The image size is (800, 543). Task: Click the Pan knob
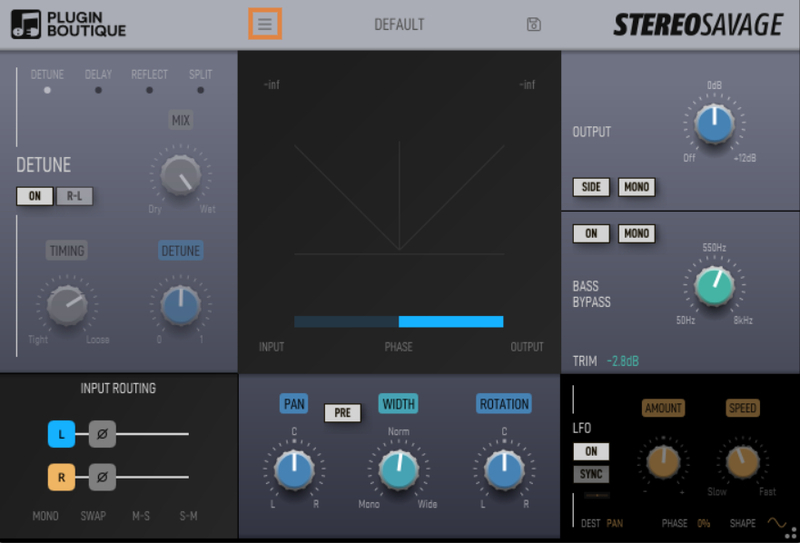(x=294, y=470)
